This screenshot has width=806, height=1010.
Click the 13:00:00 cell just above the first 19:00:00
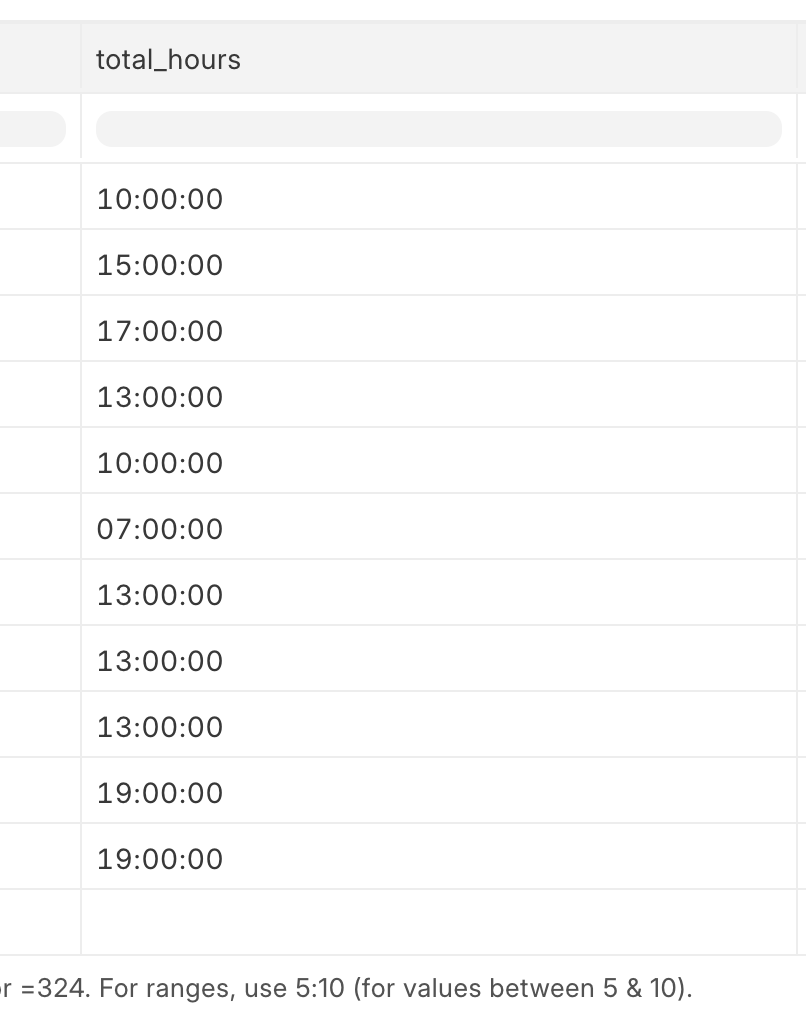click(439, 725)
